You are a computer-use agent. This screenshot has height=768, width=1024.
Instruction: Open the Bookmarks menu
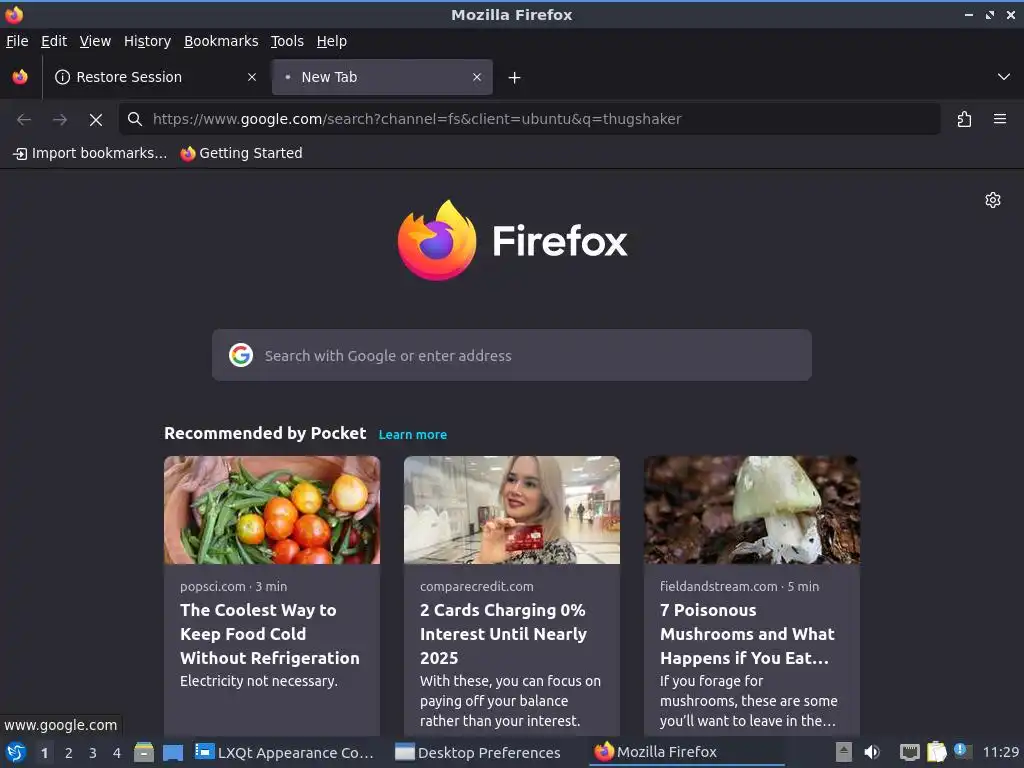[221, 41]
